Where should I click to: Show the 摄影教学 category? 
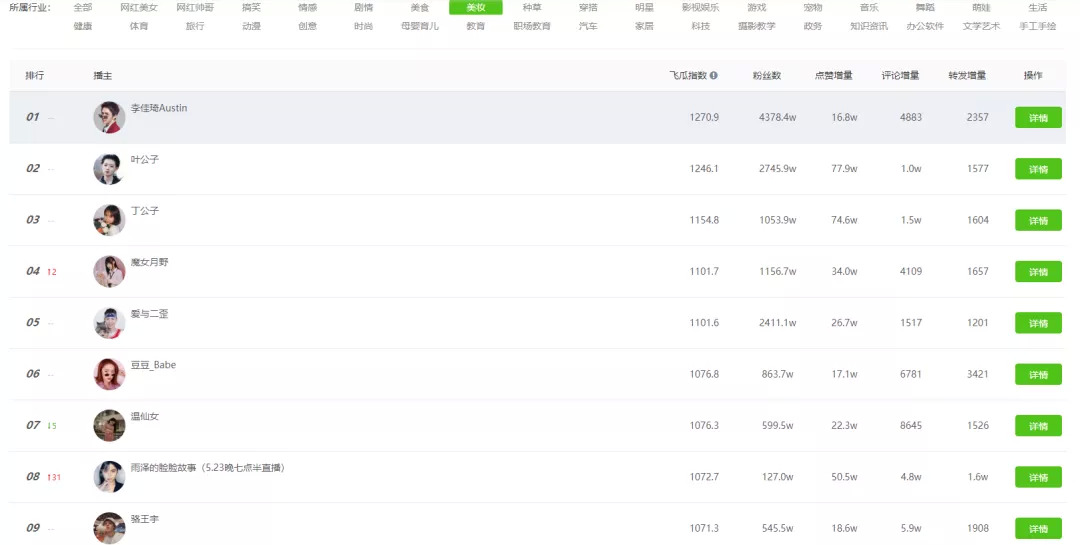757,26
